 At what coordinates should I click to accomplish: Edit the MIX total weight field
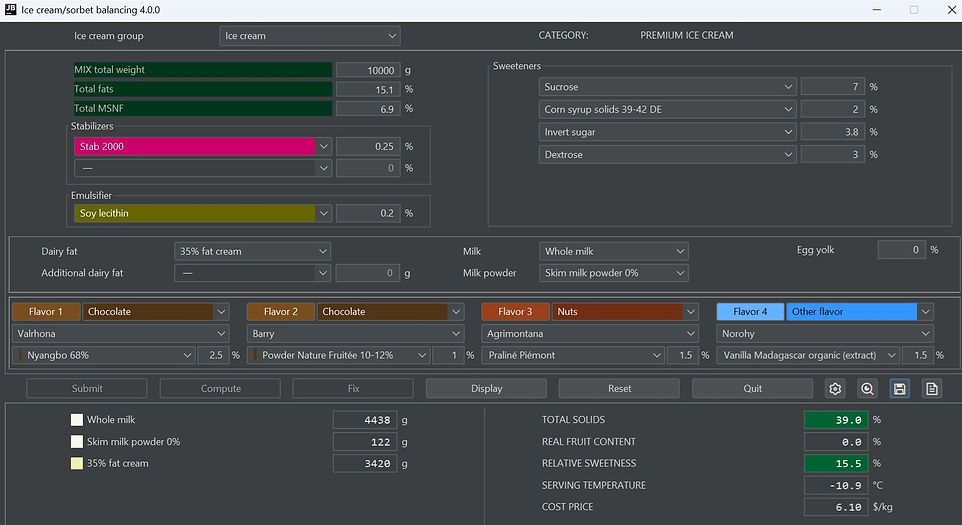[x=368, y=70]
